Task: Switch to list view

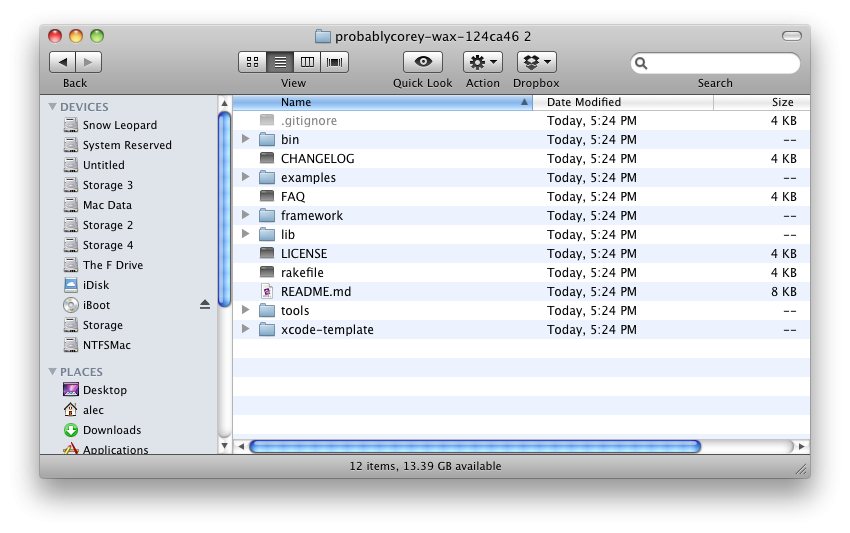Action: [x=280, y=62]
